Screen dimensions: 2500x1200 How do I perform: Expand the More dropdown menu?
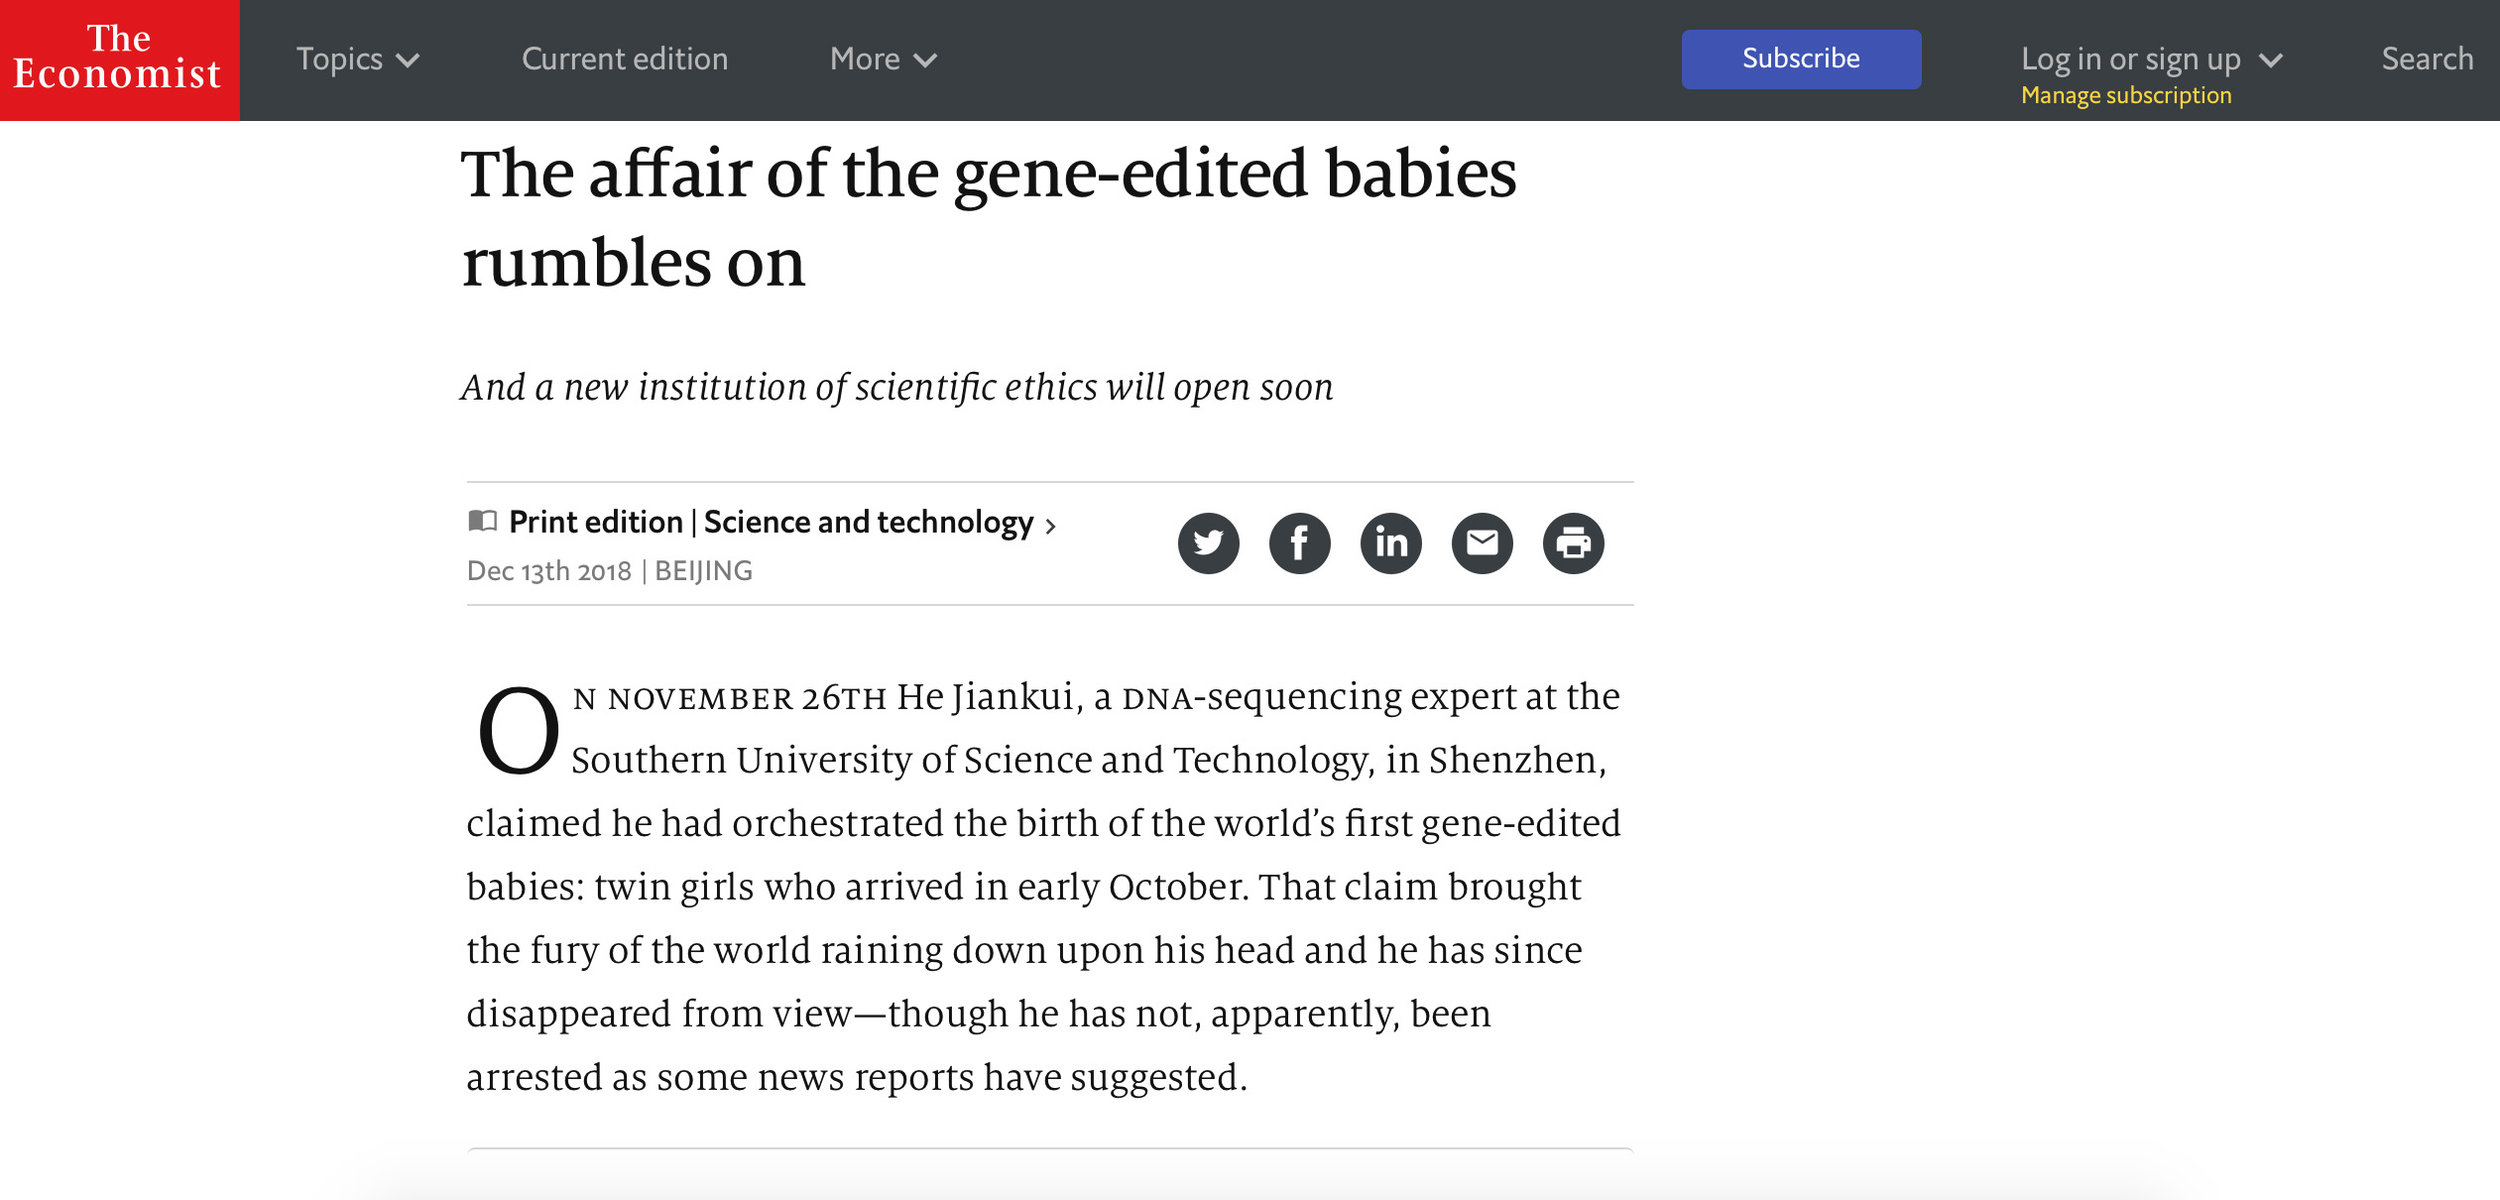pyautogui.click(x=883, y=59)
